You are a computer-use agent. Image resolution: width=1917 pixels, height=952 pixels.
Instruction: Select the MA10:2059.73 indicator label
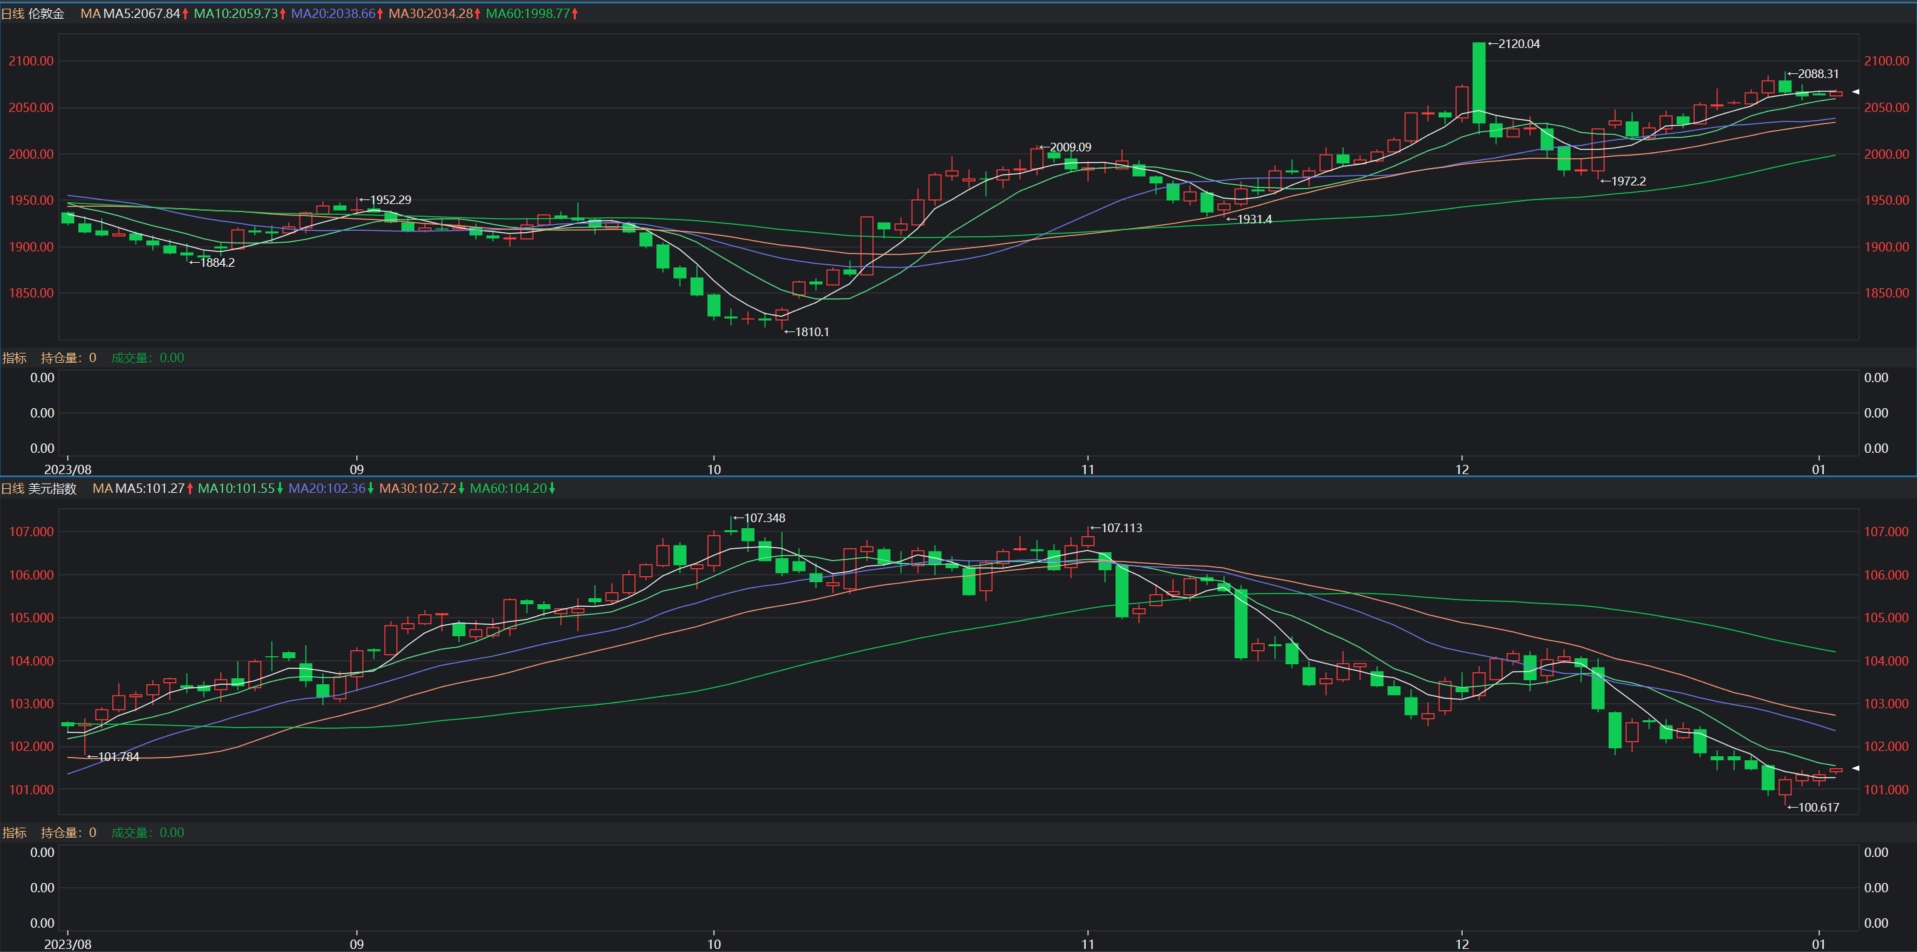[240, 14]
